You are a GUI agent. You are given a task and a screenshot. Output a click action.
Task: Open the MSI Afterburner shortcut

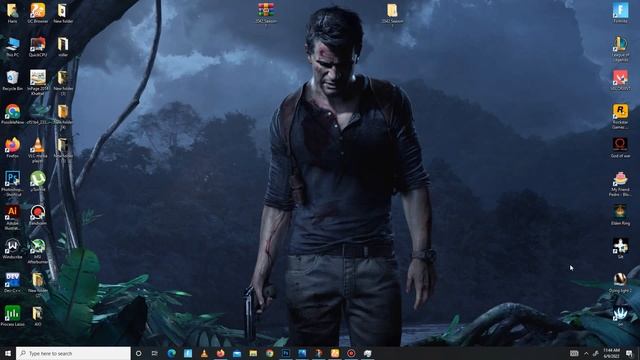pos(38,251)
